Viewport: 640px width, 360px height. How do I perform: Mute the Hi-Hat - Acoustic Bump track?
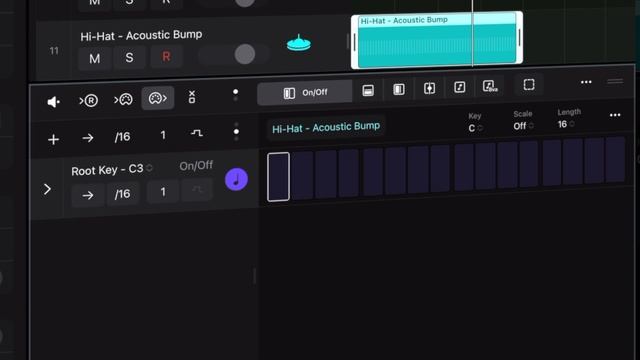tap(95, 58)
